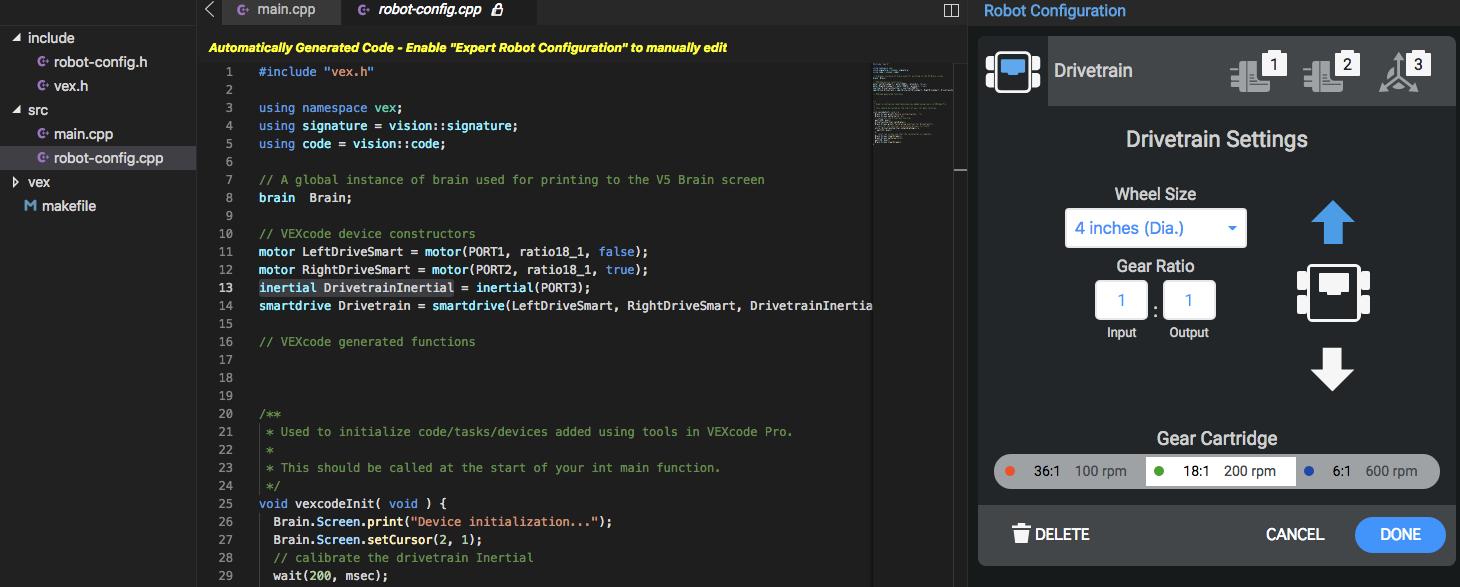1460x587 pixels.
Task: Open the makefile in the file tree
Action: 68,206
